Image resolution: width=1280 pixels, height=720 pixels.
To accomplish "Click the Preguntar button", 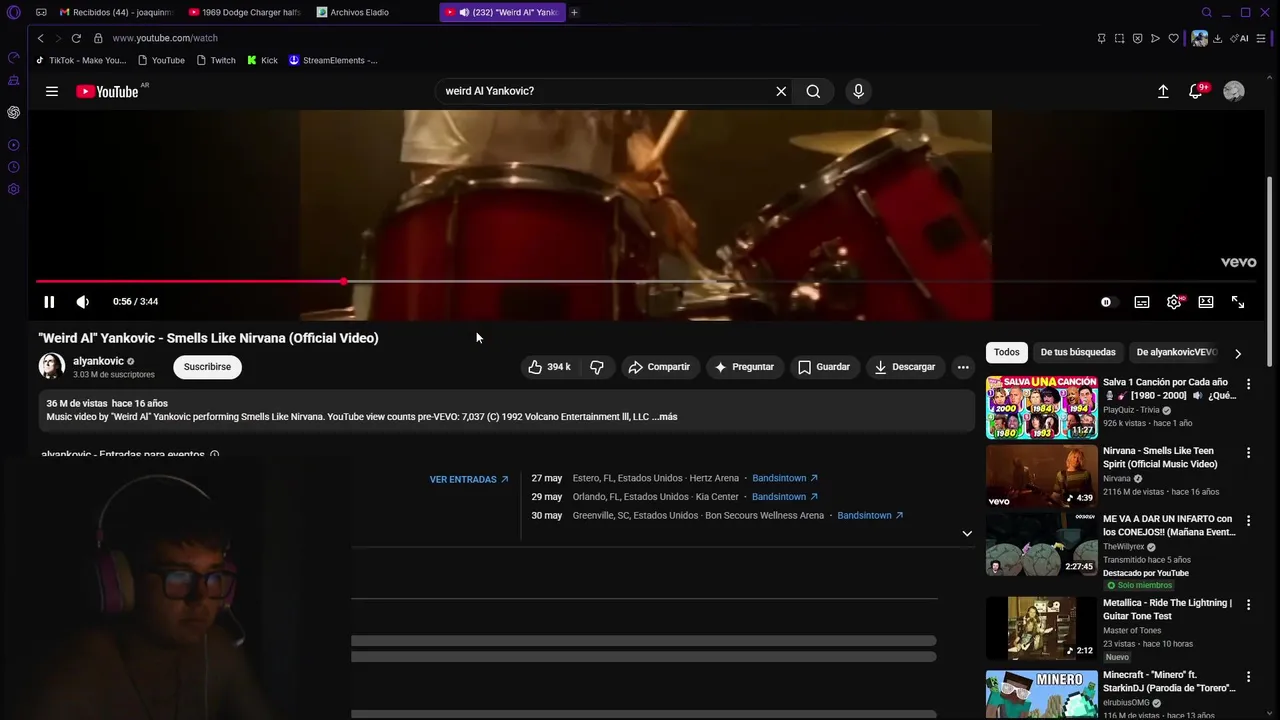I will 743,367.
